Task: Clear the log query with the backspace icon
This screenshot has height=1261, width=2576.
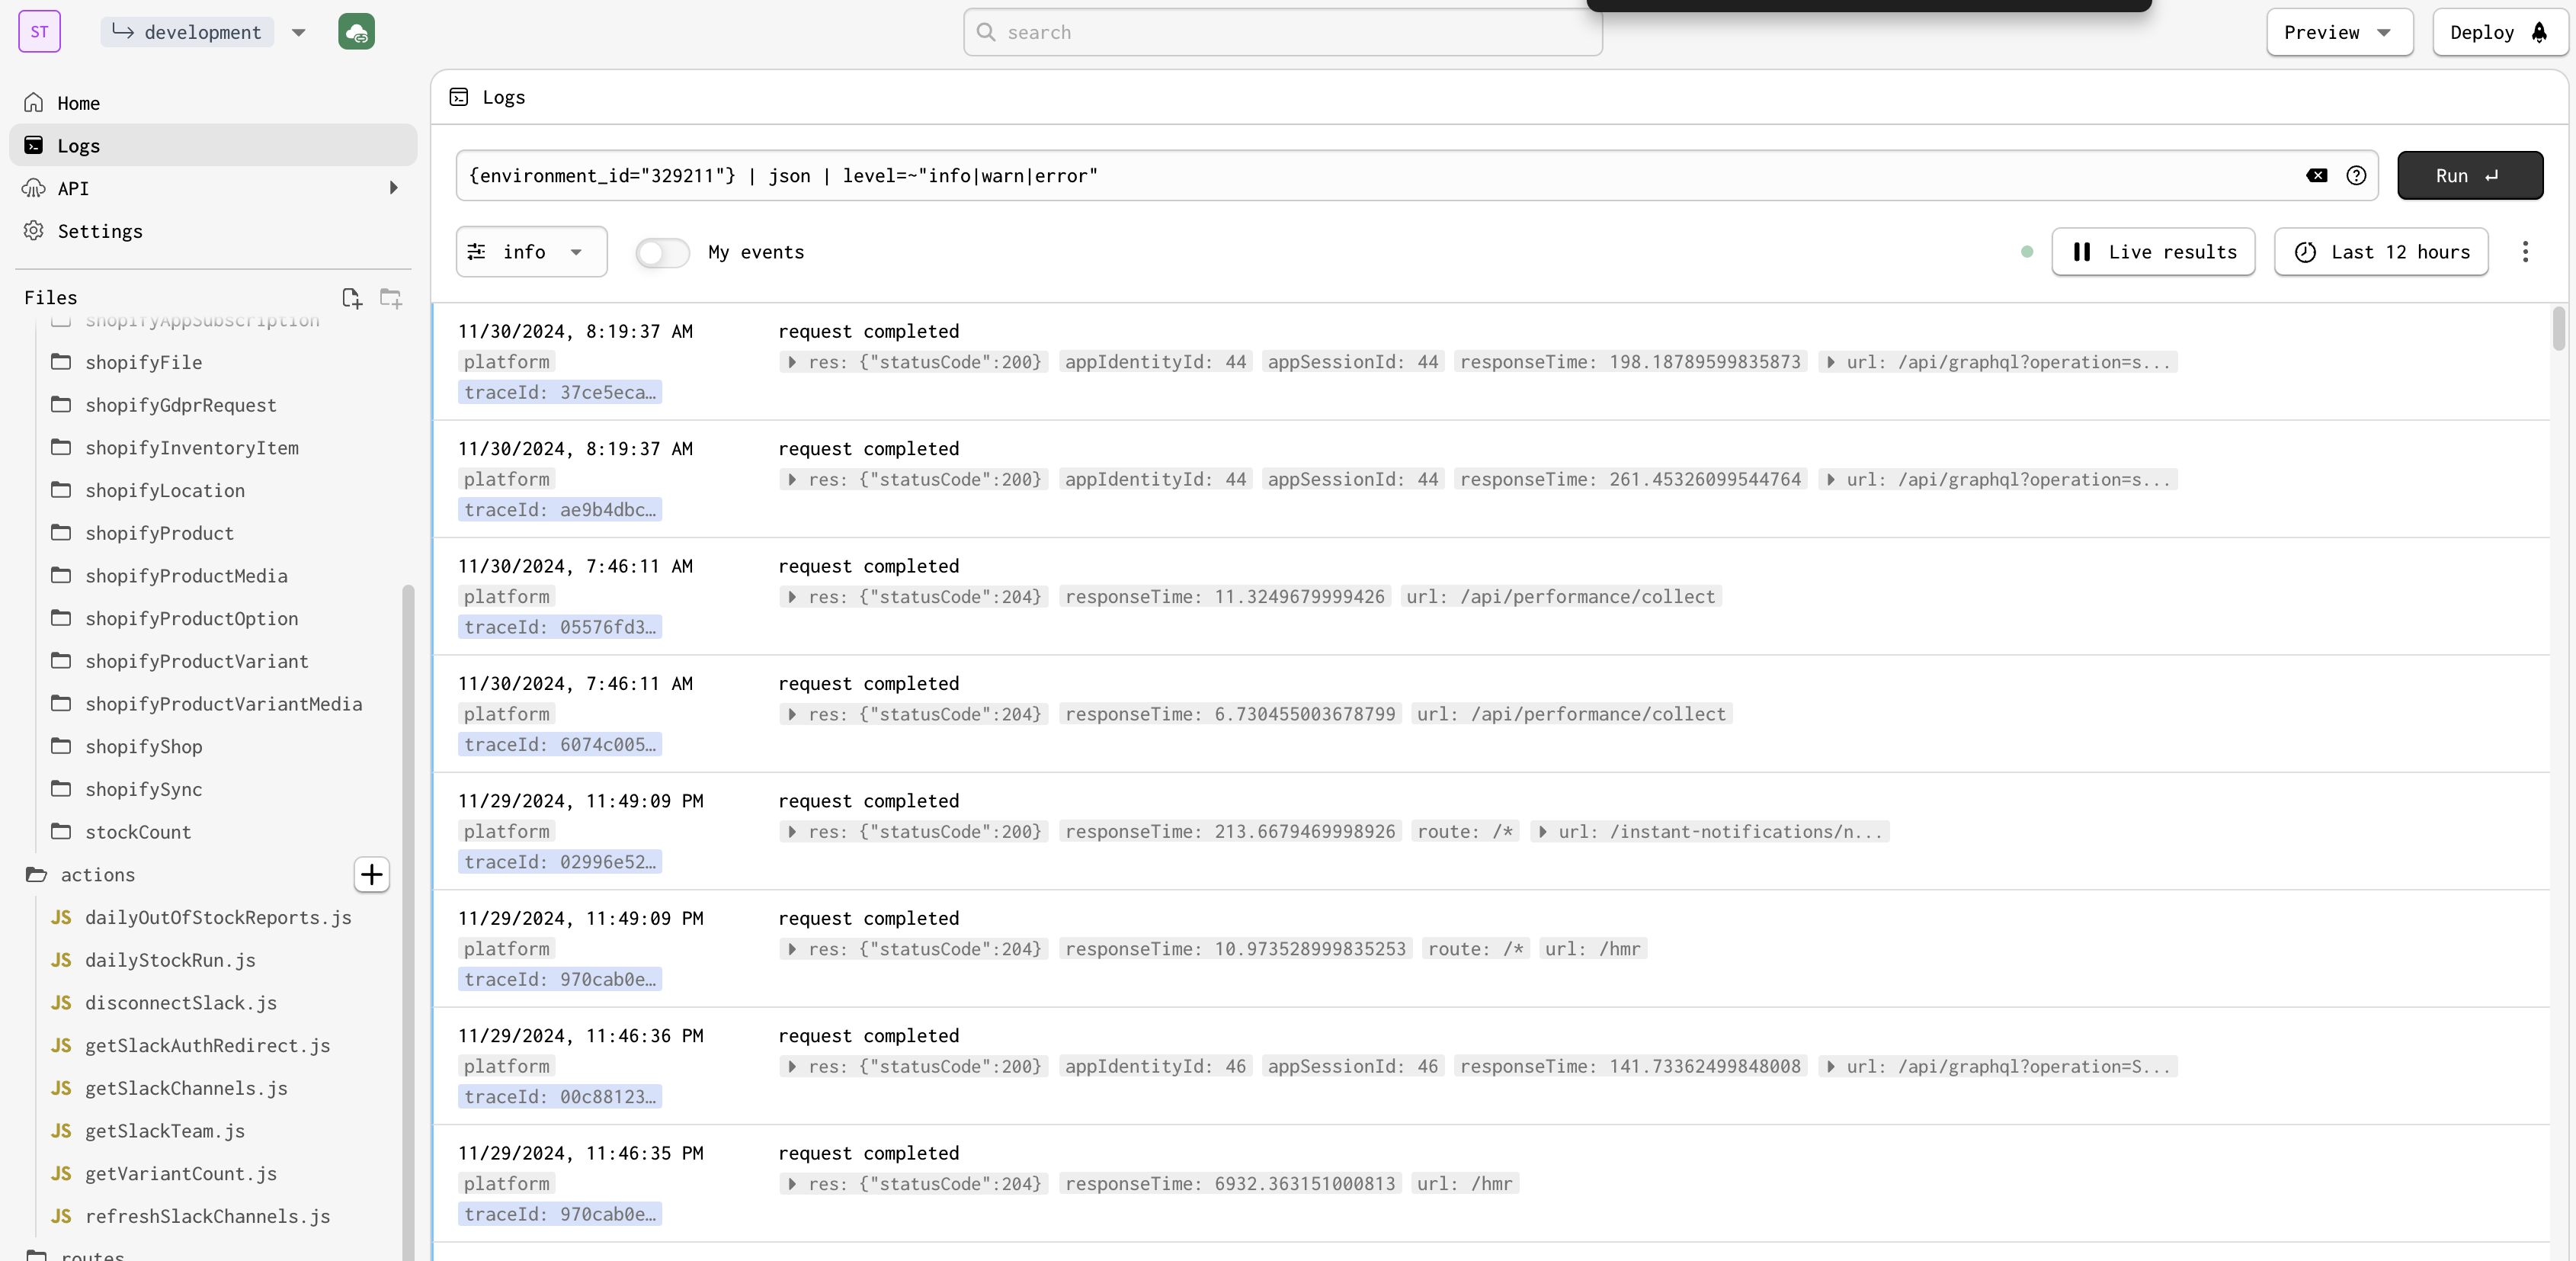Action: tap(2317, 175)
